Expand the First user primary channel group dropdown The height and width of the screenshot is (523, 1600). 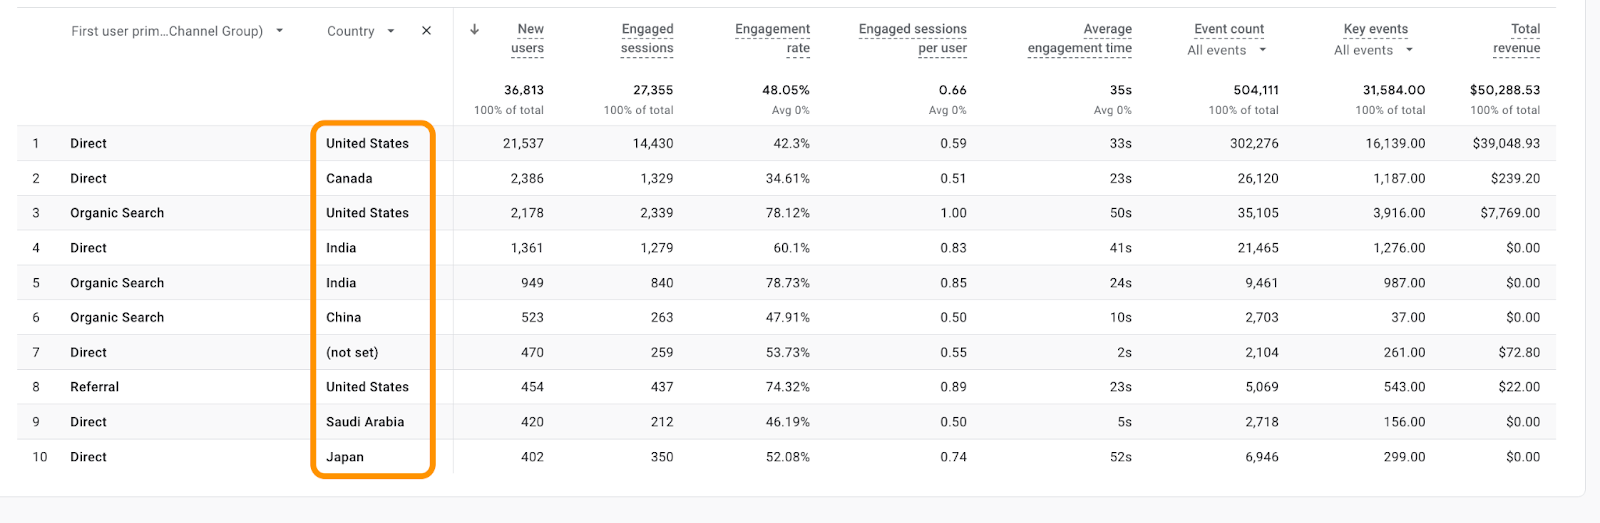(x=279, y=31)
